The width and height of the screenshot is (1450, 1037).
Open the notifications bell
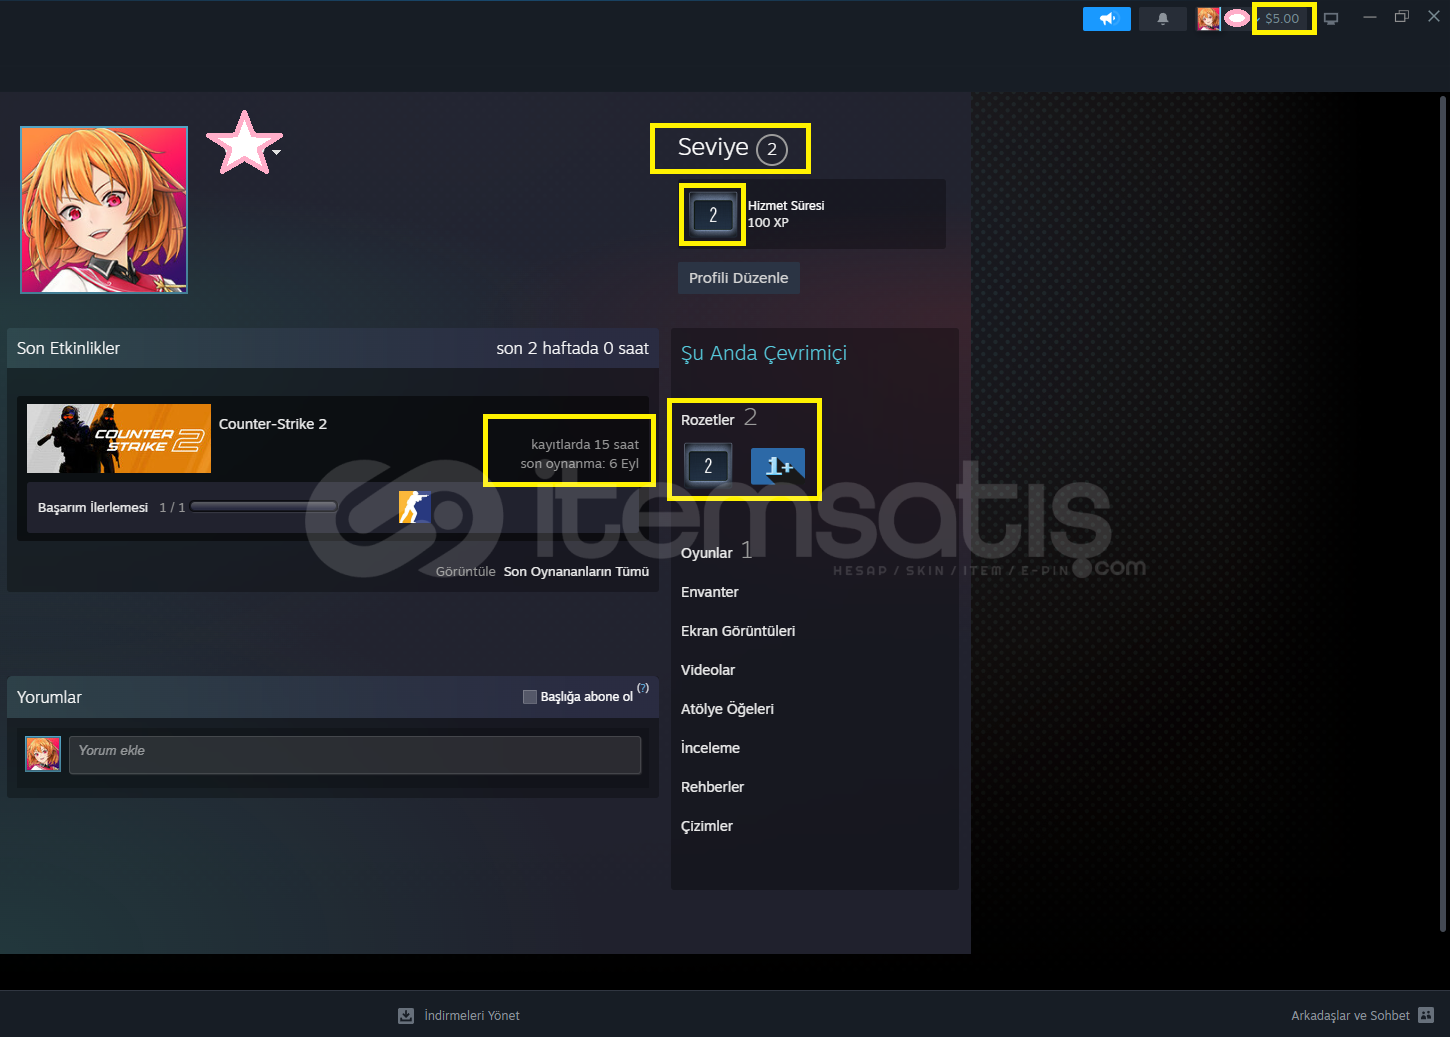coord(1163,19)
